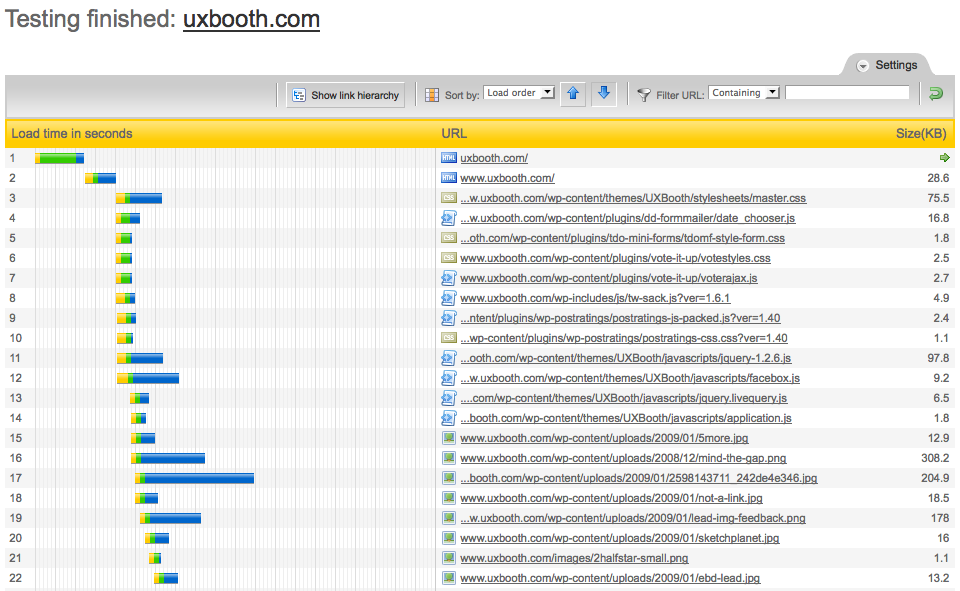Click the script icon for voterajax.js
Screen dimensions: 960x591
tap(449, 278)
